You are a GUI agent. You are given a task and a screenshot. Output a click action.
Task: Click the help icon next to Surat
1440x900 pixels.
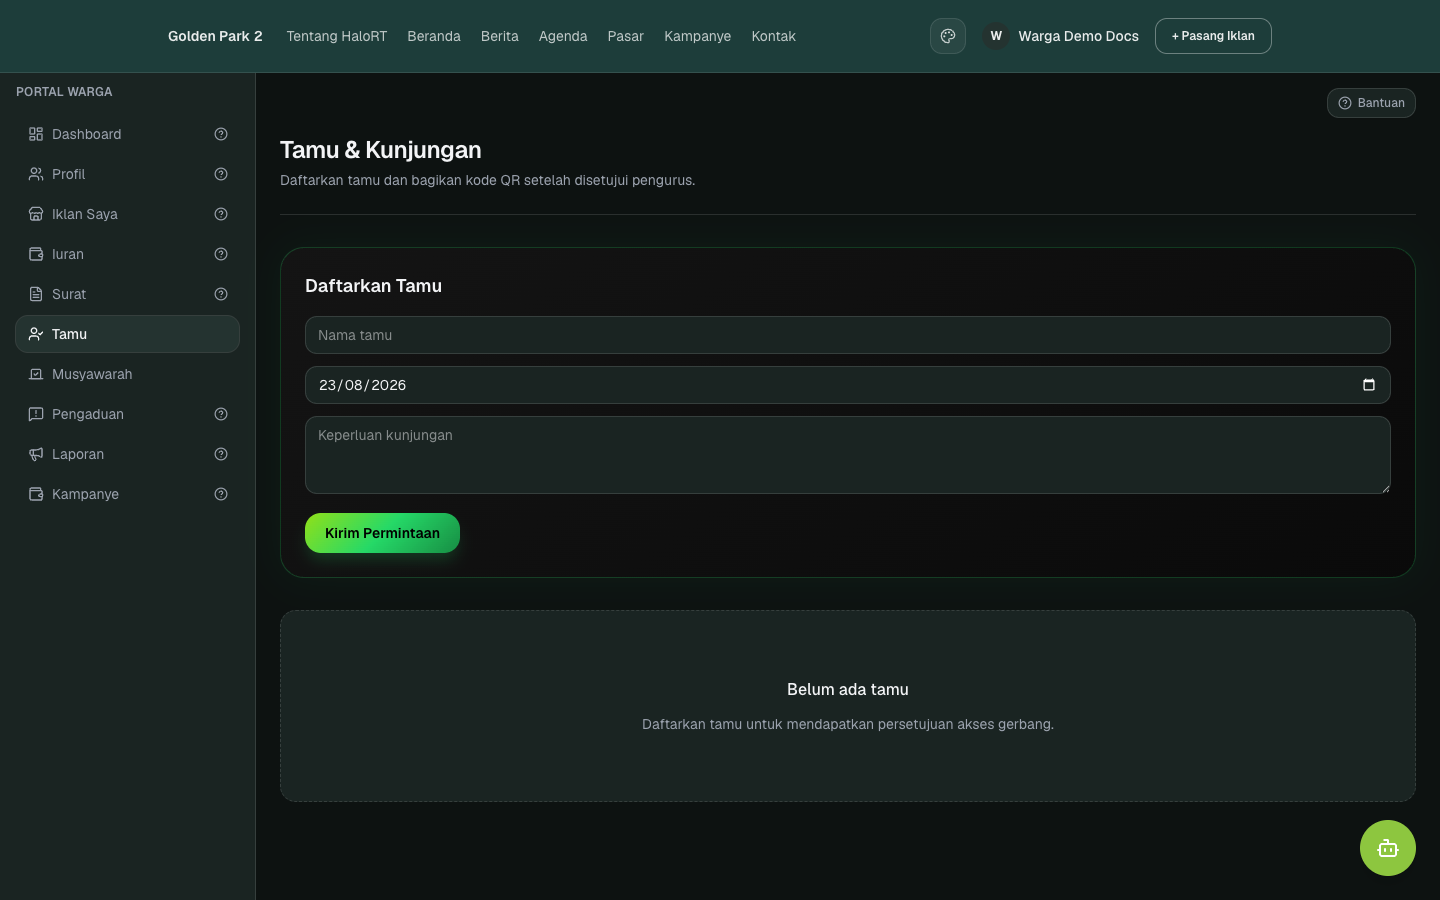point(221,294)
